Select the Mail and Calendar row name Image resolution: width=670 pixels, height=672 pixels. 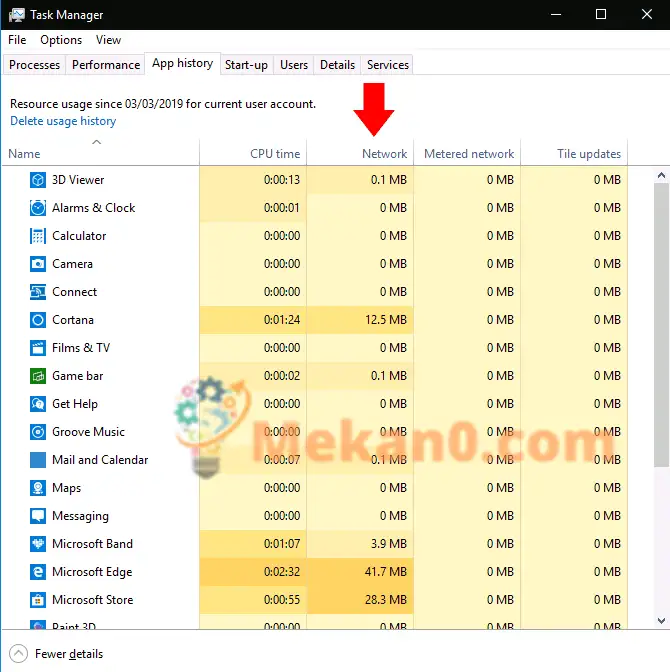pyautogui.click(x=100, y=460)
